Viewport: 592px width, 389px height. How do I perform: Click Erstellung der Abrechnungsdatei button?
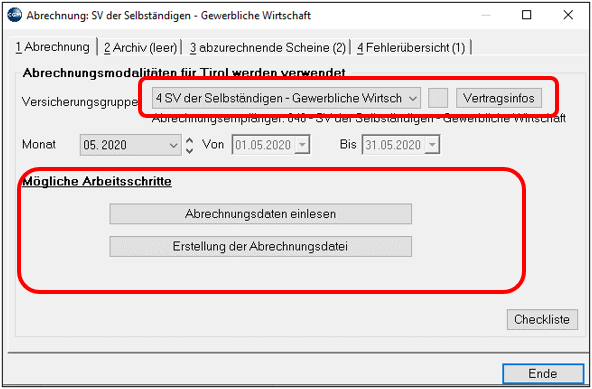261,246
